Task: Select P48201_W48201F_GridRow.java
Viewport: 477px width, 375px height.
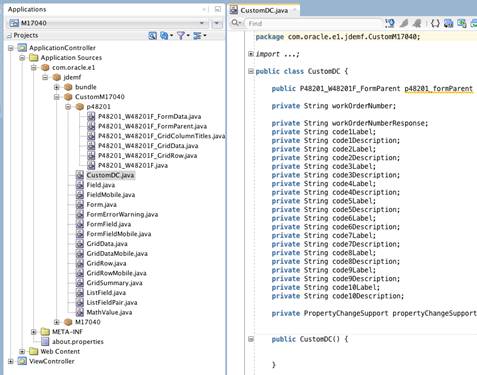Action: [x=147, y=155]
